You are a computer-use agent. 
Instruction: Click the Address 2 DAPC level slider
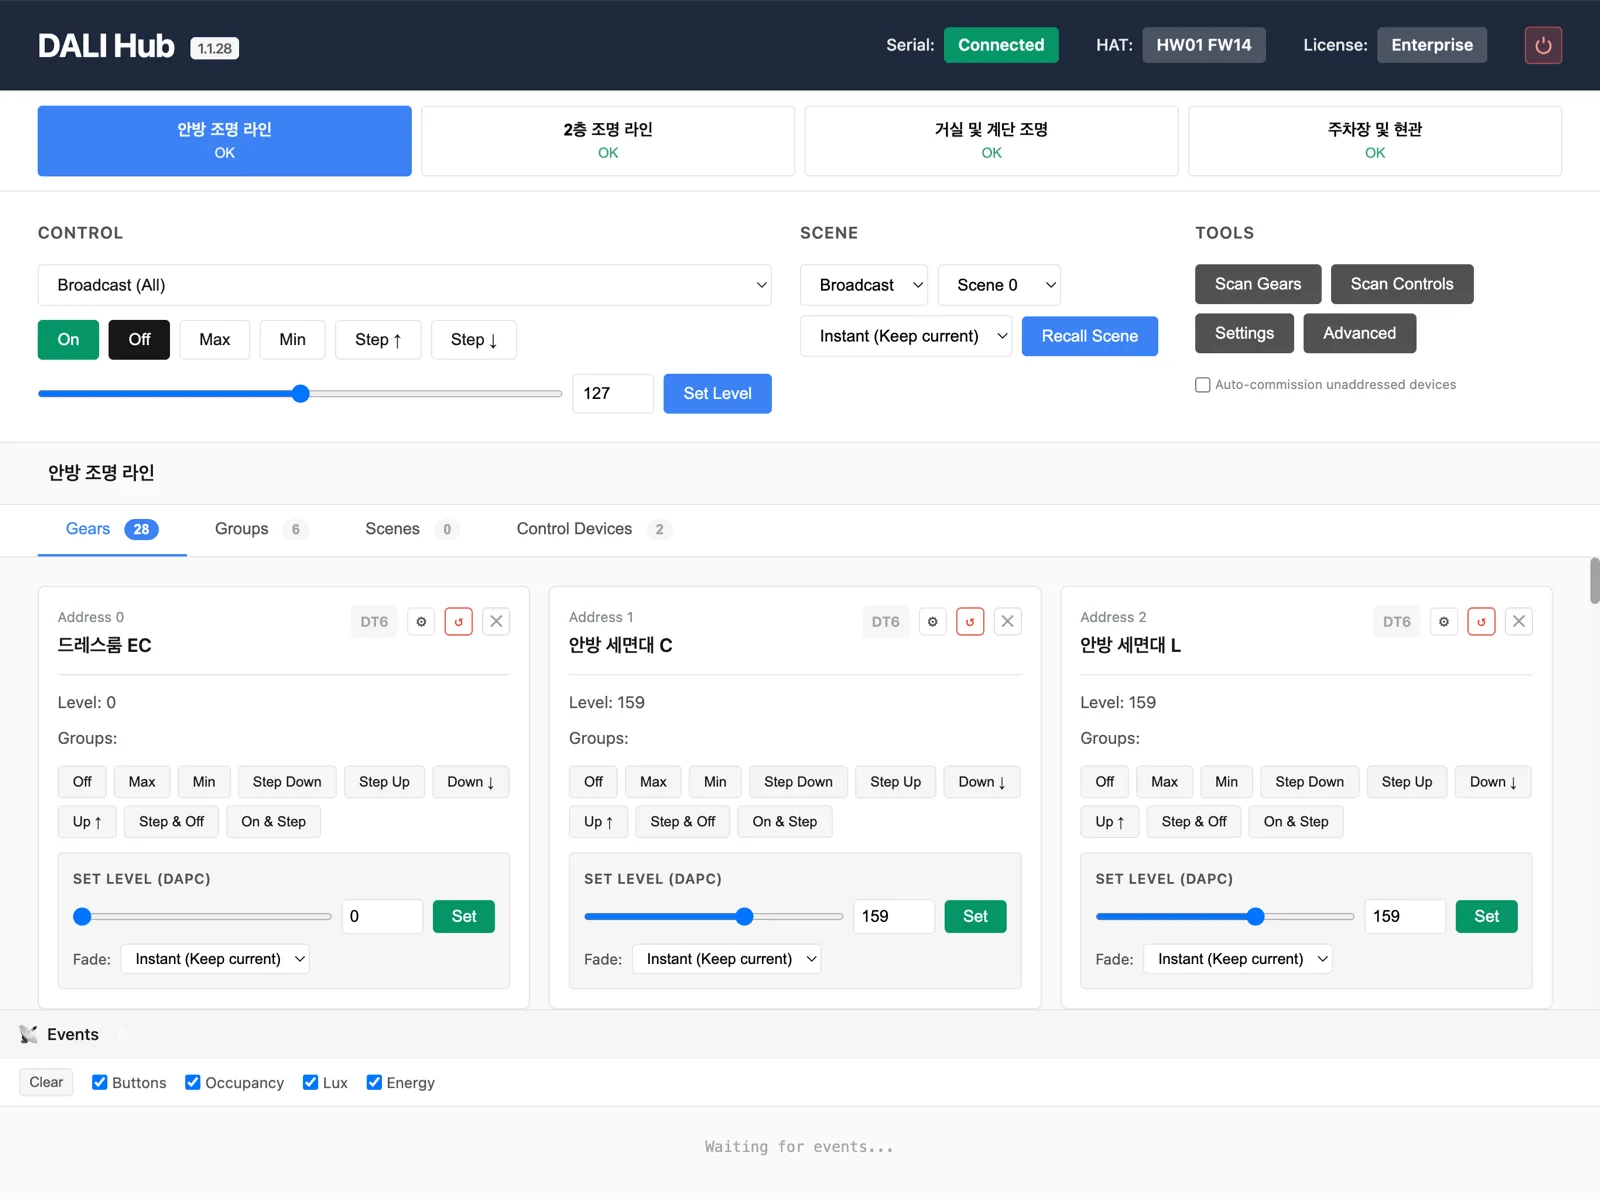[x=1225, y=916]
